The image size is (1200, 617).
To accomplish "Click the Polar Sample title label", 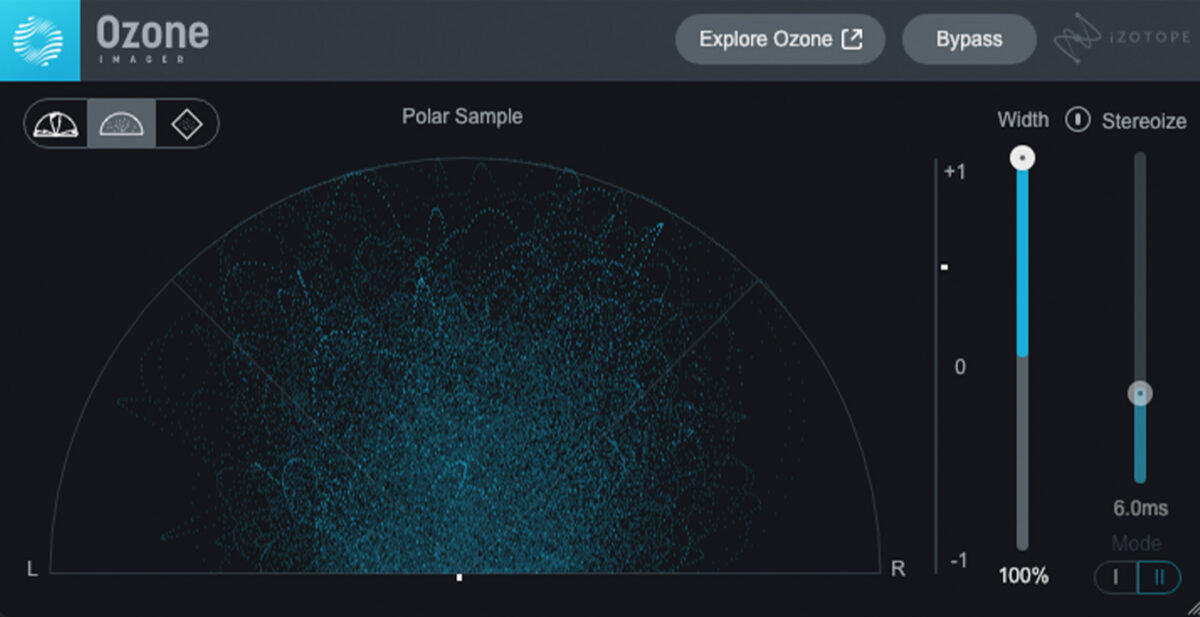I will 462,116.
